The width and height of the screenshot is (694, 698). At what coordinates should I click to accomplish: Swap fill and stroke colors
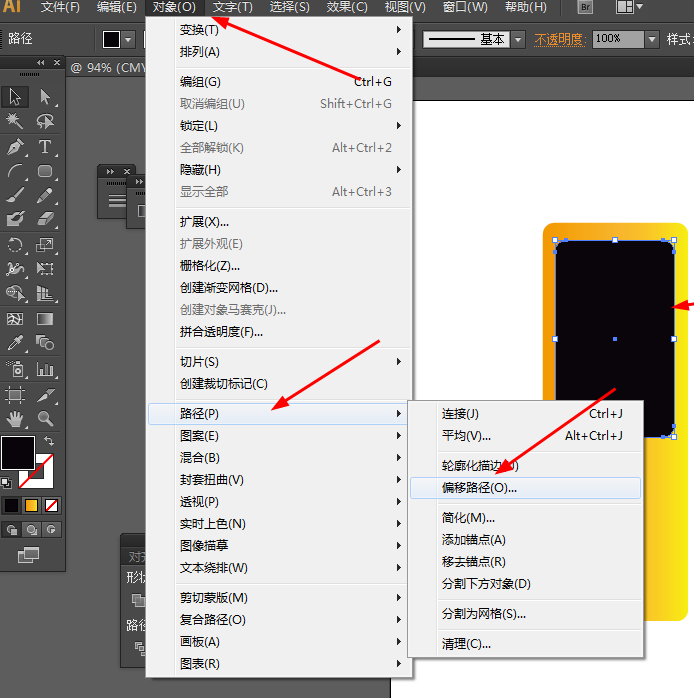[49, 441]
